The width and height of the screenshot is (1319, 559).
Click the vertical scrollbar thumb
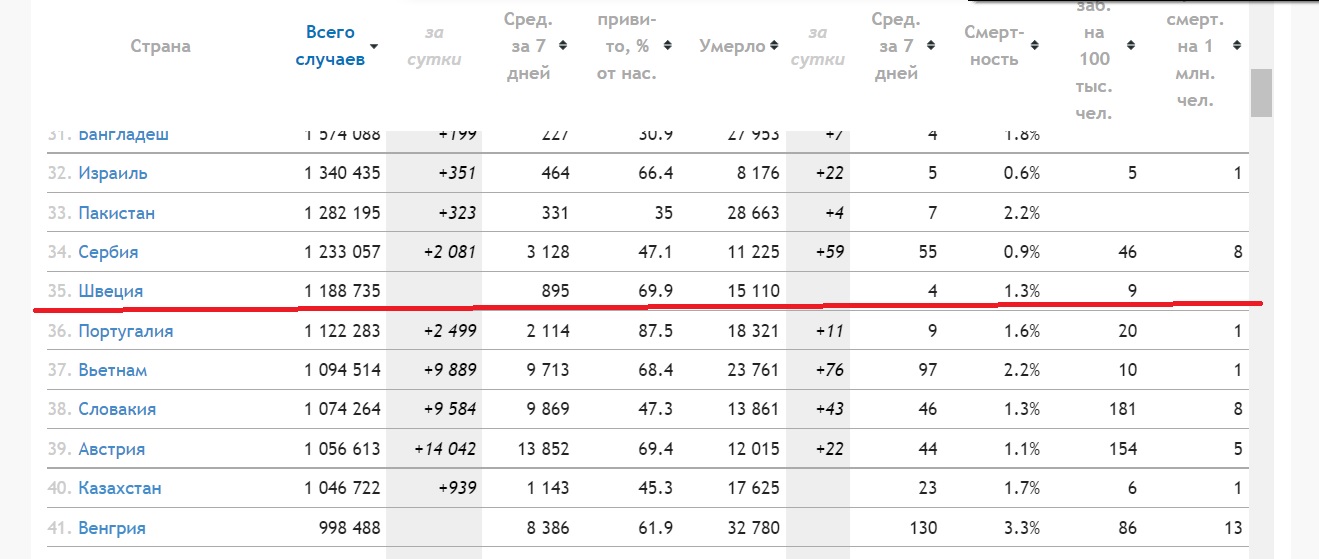point(1261,93)
